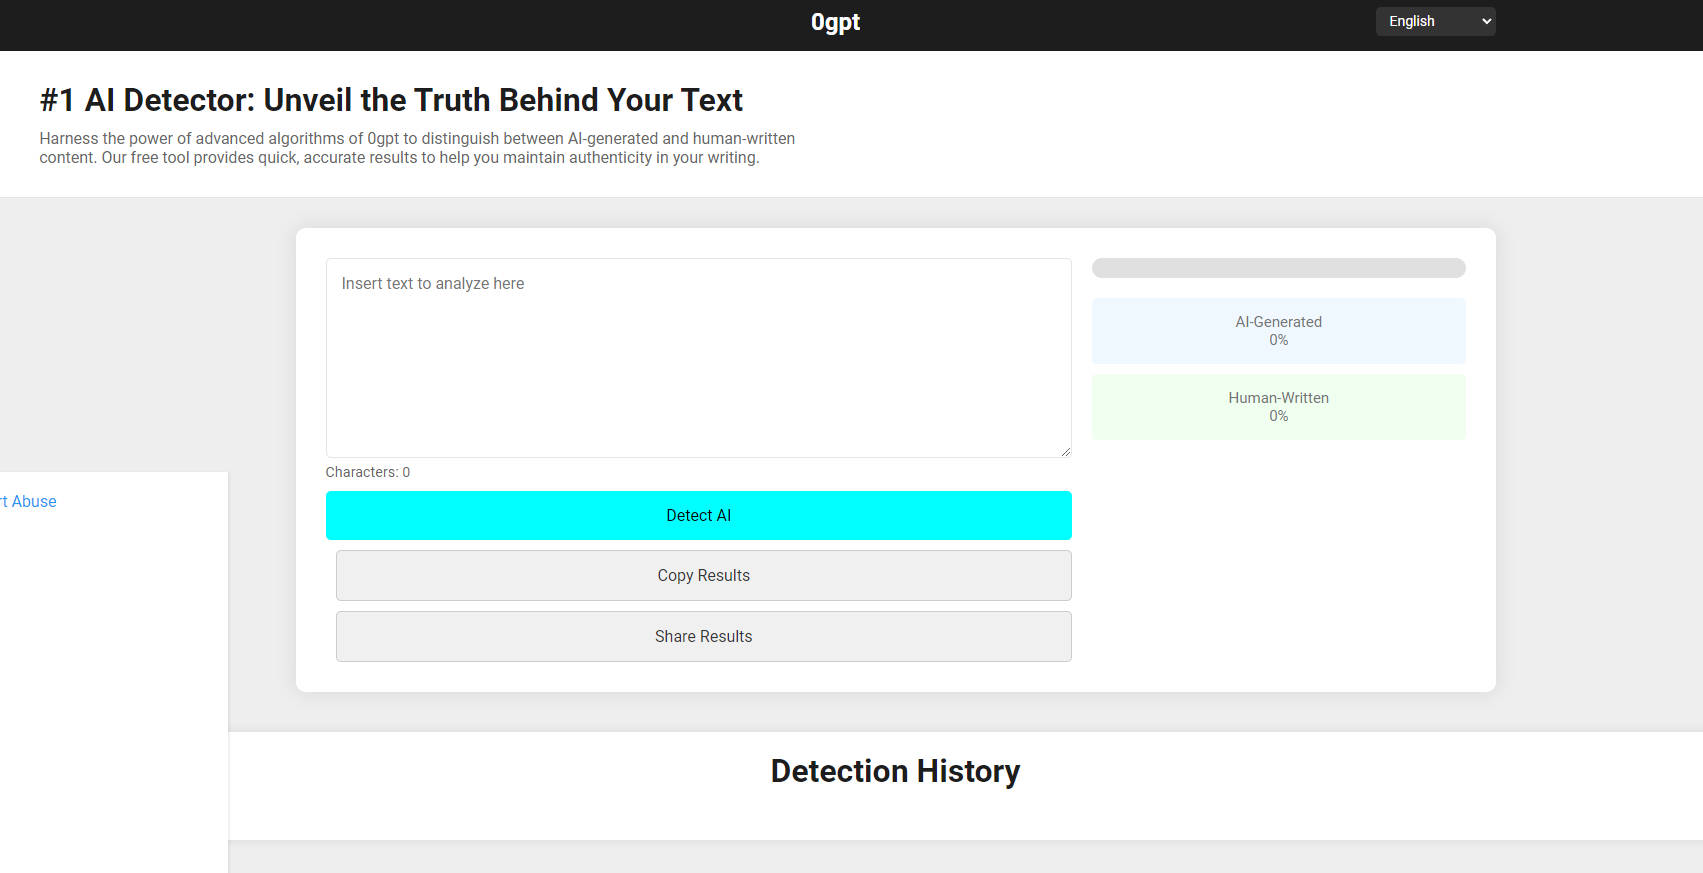Open the English language dropdown
This screenshot has width=1703, height=873.
click(1435, 21)
